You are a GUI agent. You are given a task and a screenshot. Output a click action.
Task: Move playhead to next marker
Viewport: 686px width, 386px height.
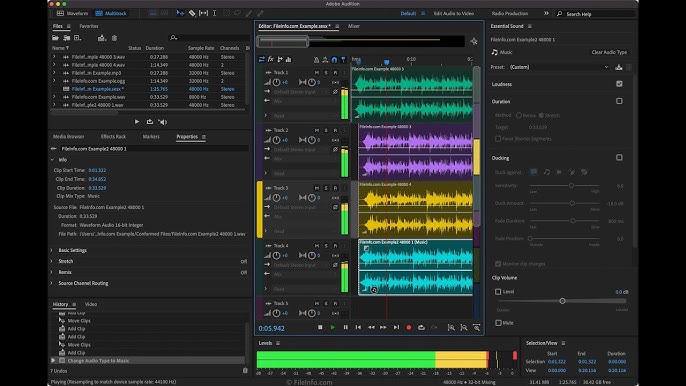[x=396, y=327]
